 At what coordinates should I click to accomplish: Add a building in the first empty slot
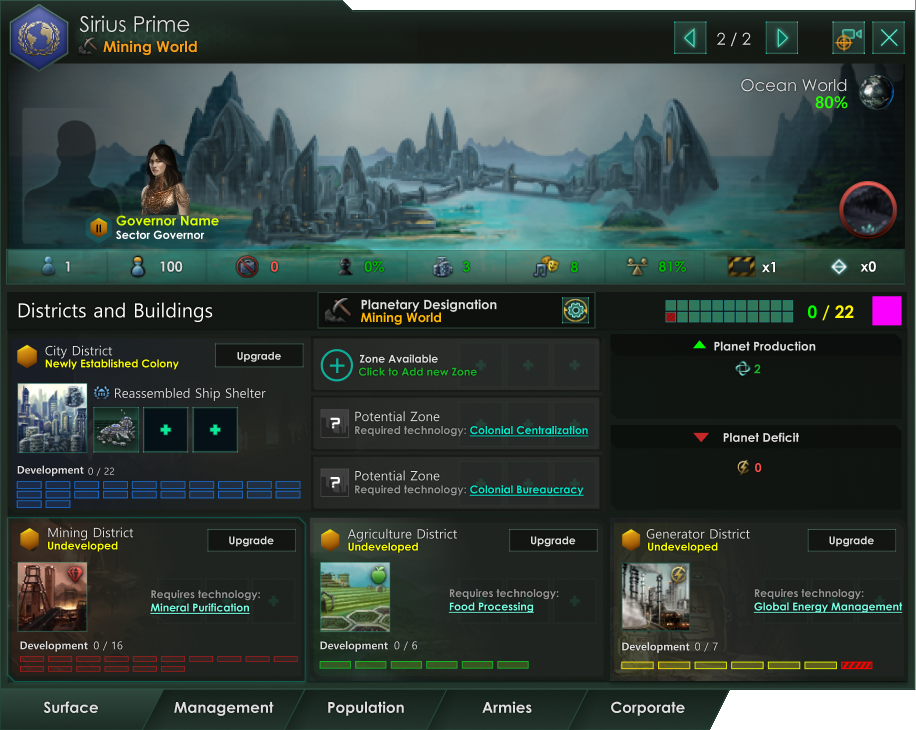(x=166, y=430)
